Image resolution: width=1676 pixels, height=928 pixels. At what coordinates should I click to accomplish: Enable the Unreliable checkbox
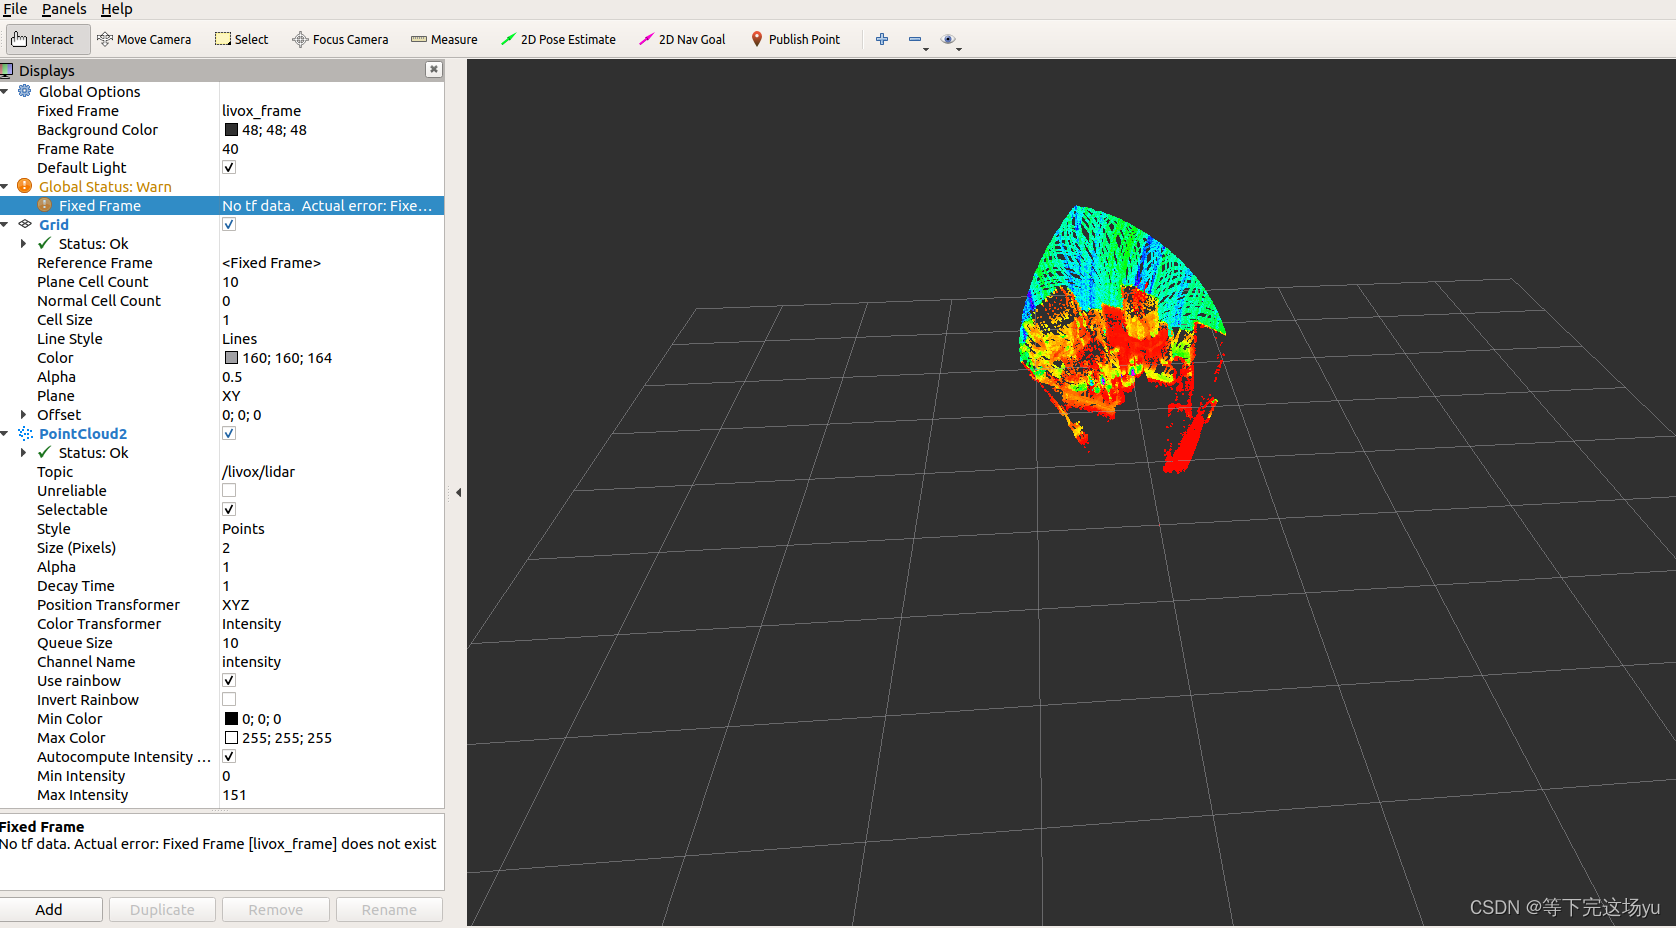point(229,490)
